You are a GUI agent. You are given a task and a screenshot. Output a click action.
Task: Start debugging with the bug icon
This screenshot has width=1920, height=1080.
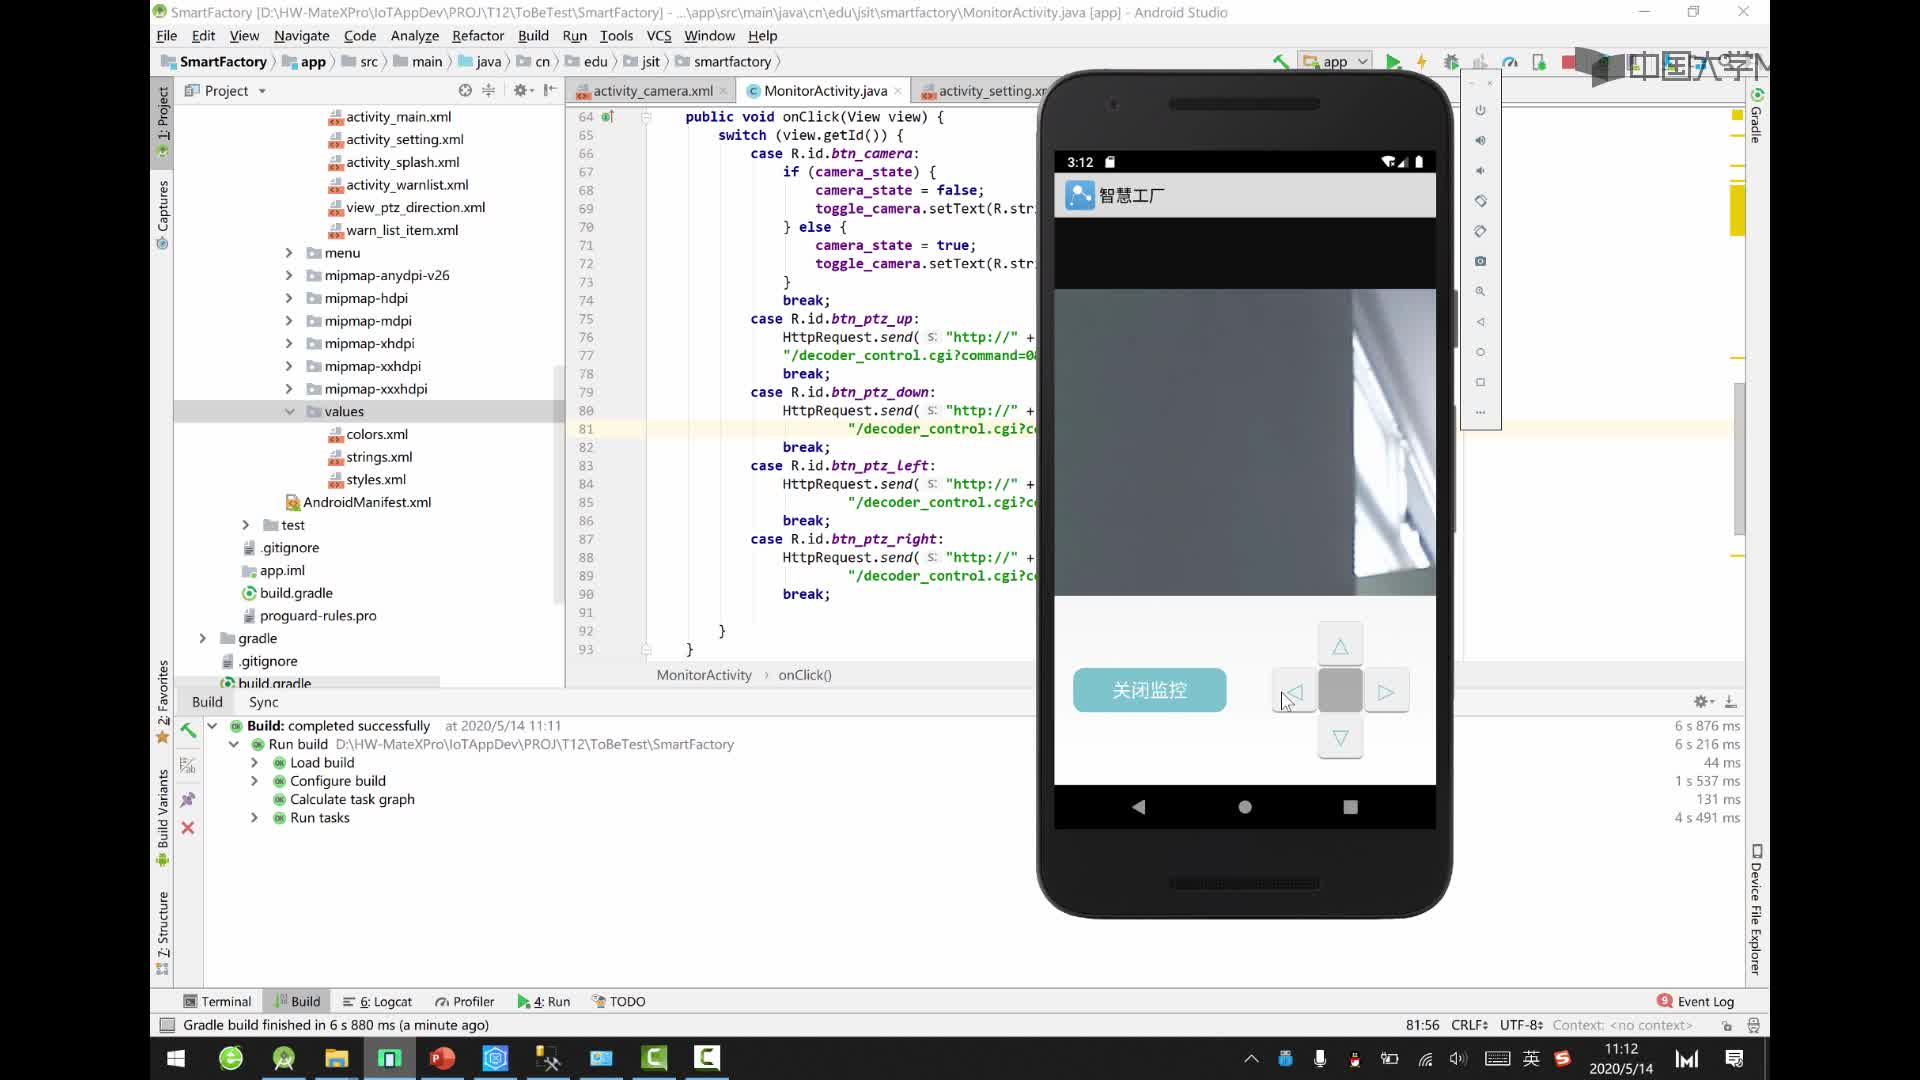pyautogui.click(x=1451, y=62)
